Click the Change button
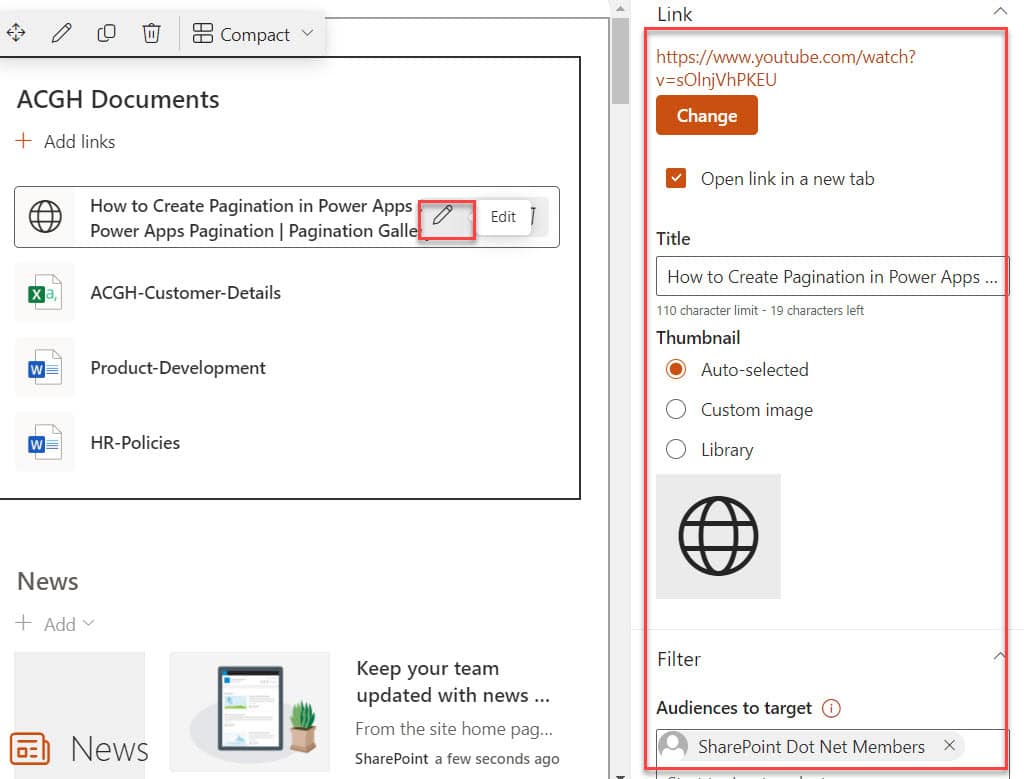1024x779 pixels. (x=707, y=116)
